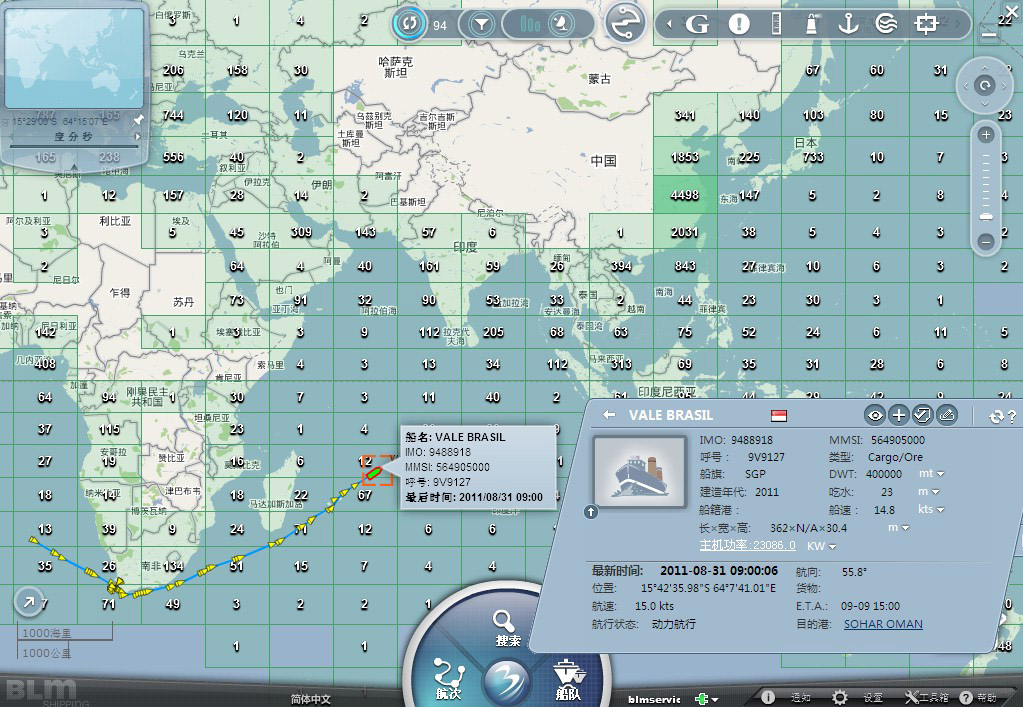
Task: Open the route planning tool icon
Action: (624, 23)
